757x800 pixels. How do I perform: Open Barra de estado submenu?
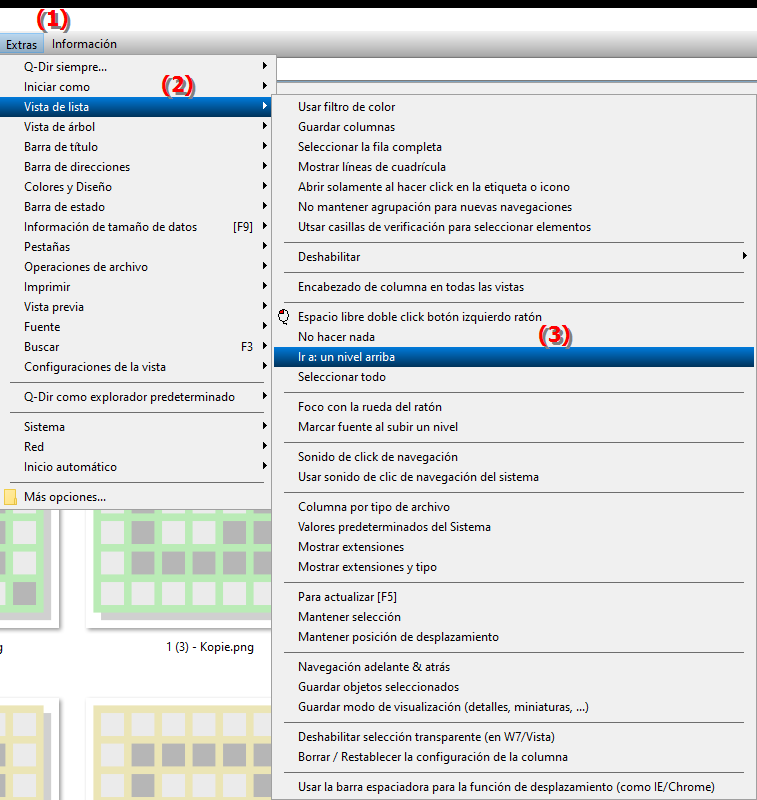click(137, 207)
